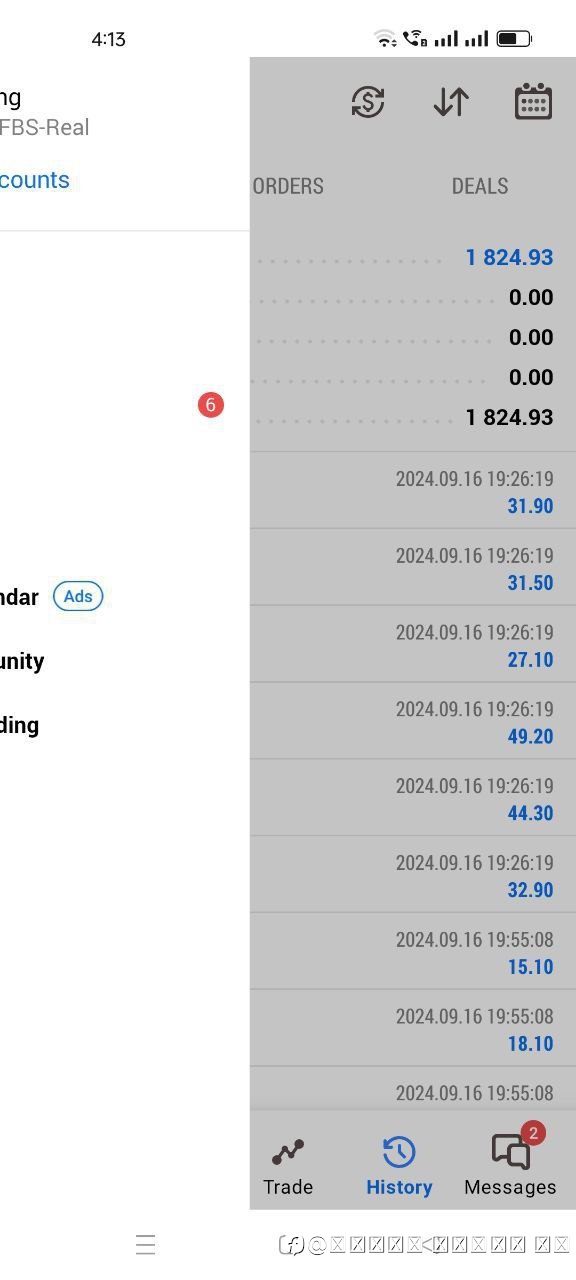Switch to the ORDERS tab

[x=288, y=186]
